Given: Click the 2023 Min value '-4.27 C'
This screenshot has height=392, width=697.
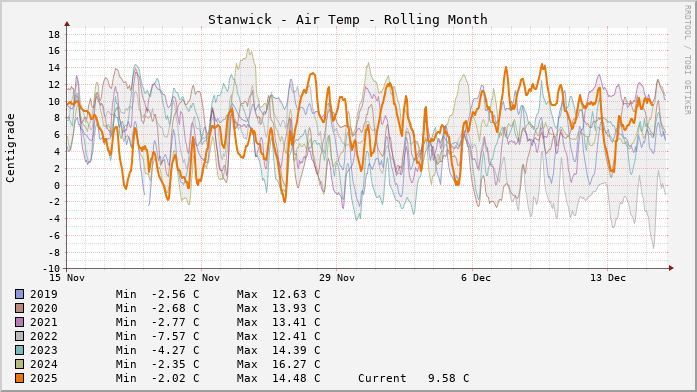Looking at the screenshot, I should coord(176,350).
